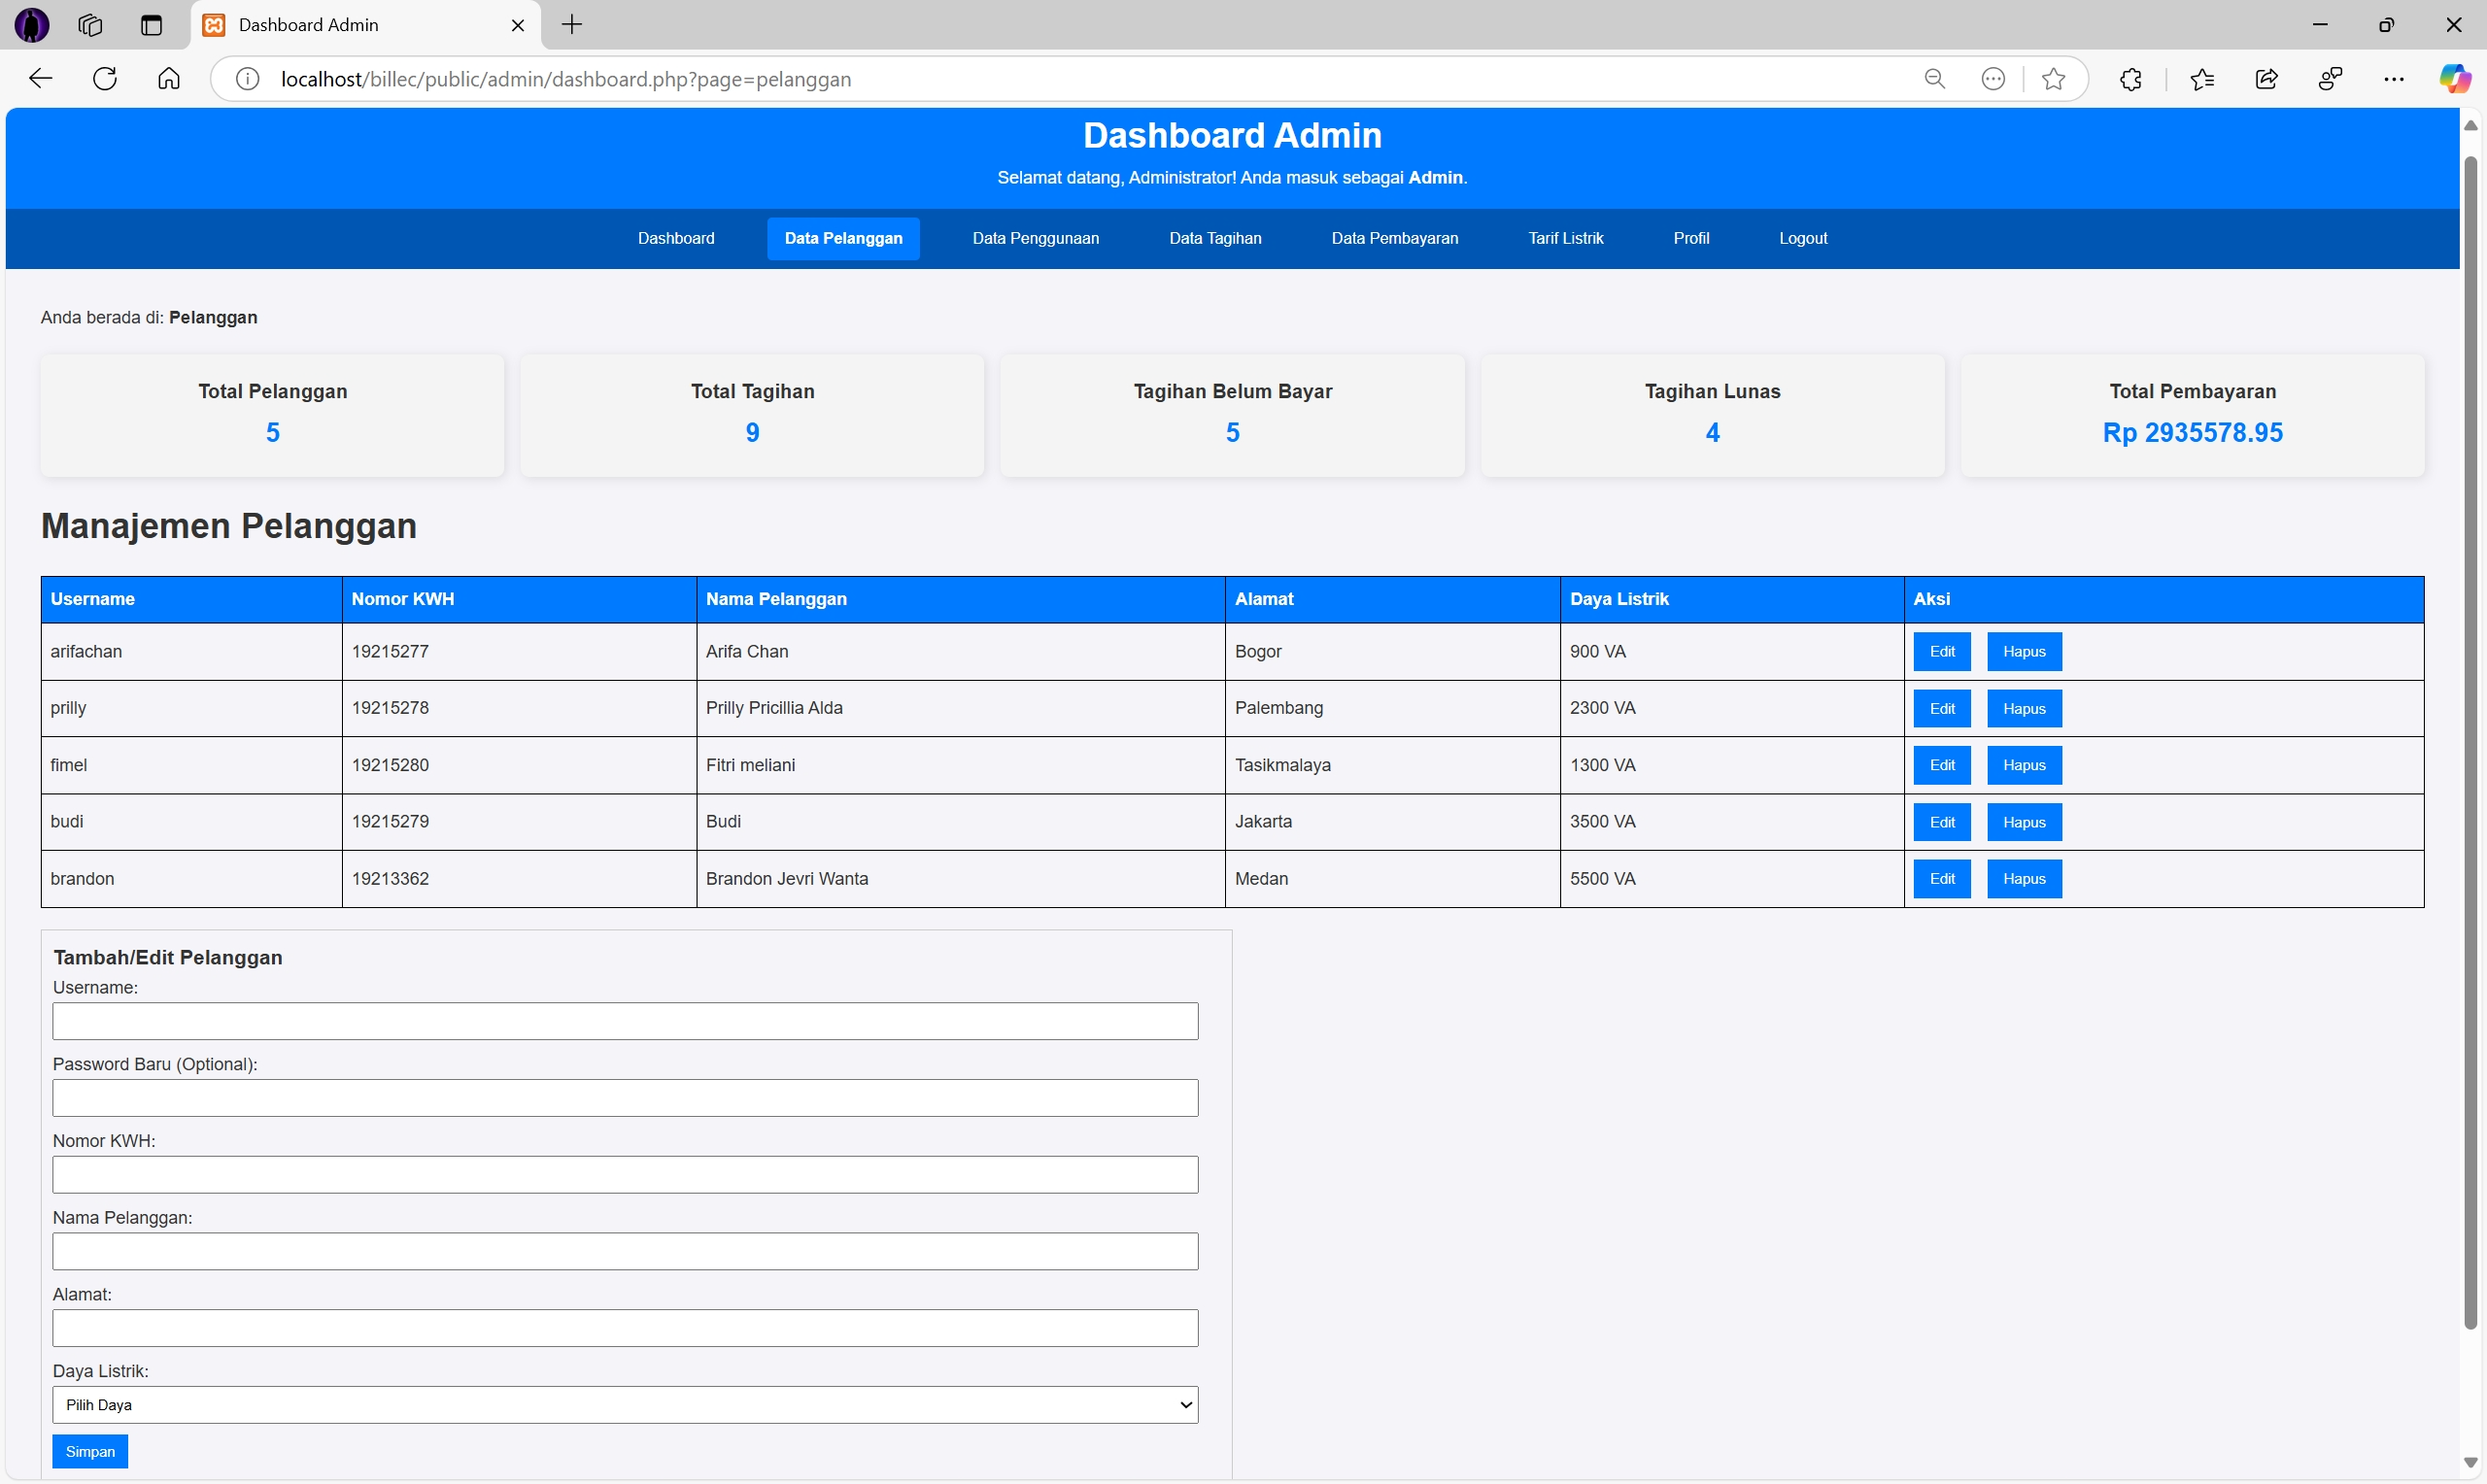The width and height of the screenshot is (2487, 1484).
Task: Reload the page with refresh icon
Action: [105, 79]
